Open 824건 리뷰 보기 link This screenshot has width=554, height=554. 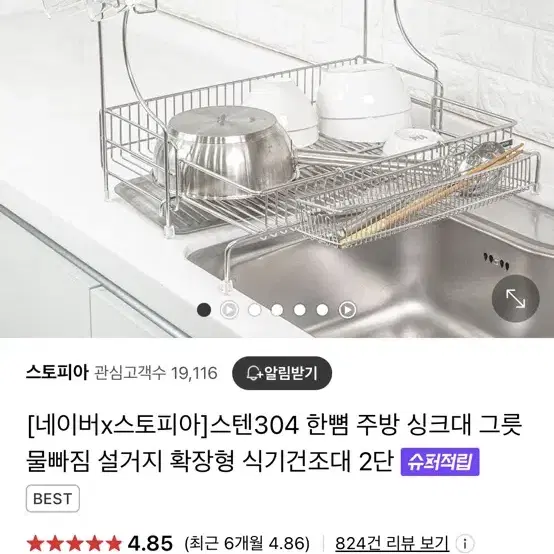(392, 543)
